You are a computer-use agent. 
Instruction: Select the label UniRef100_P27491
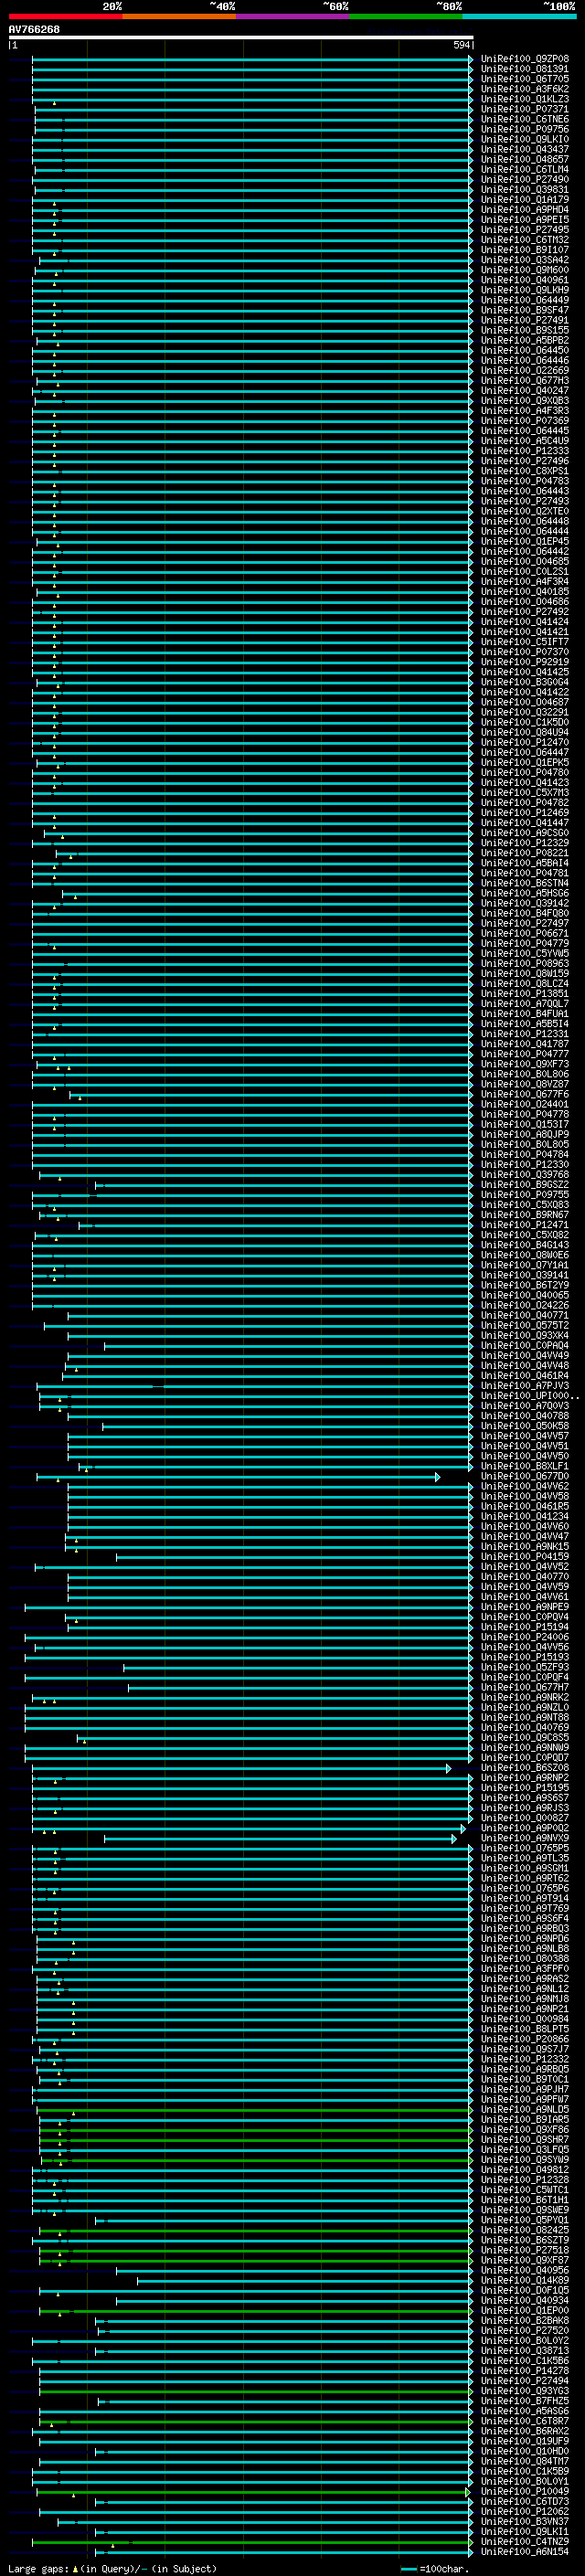coord(525,320)
